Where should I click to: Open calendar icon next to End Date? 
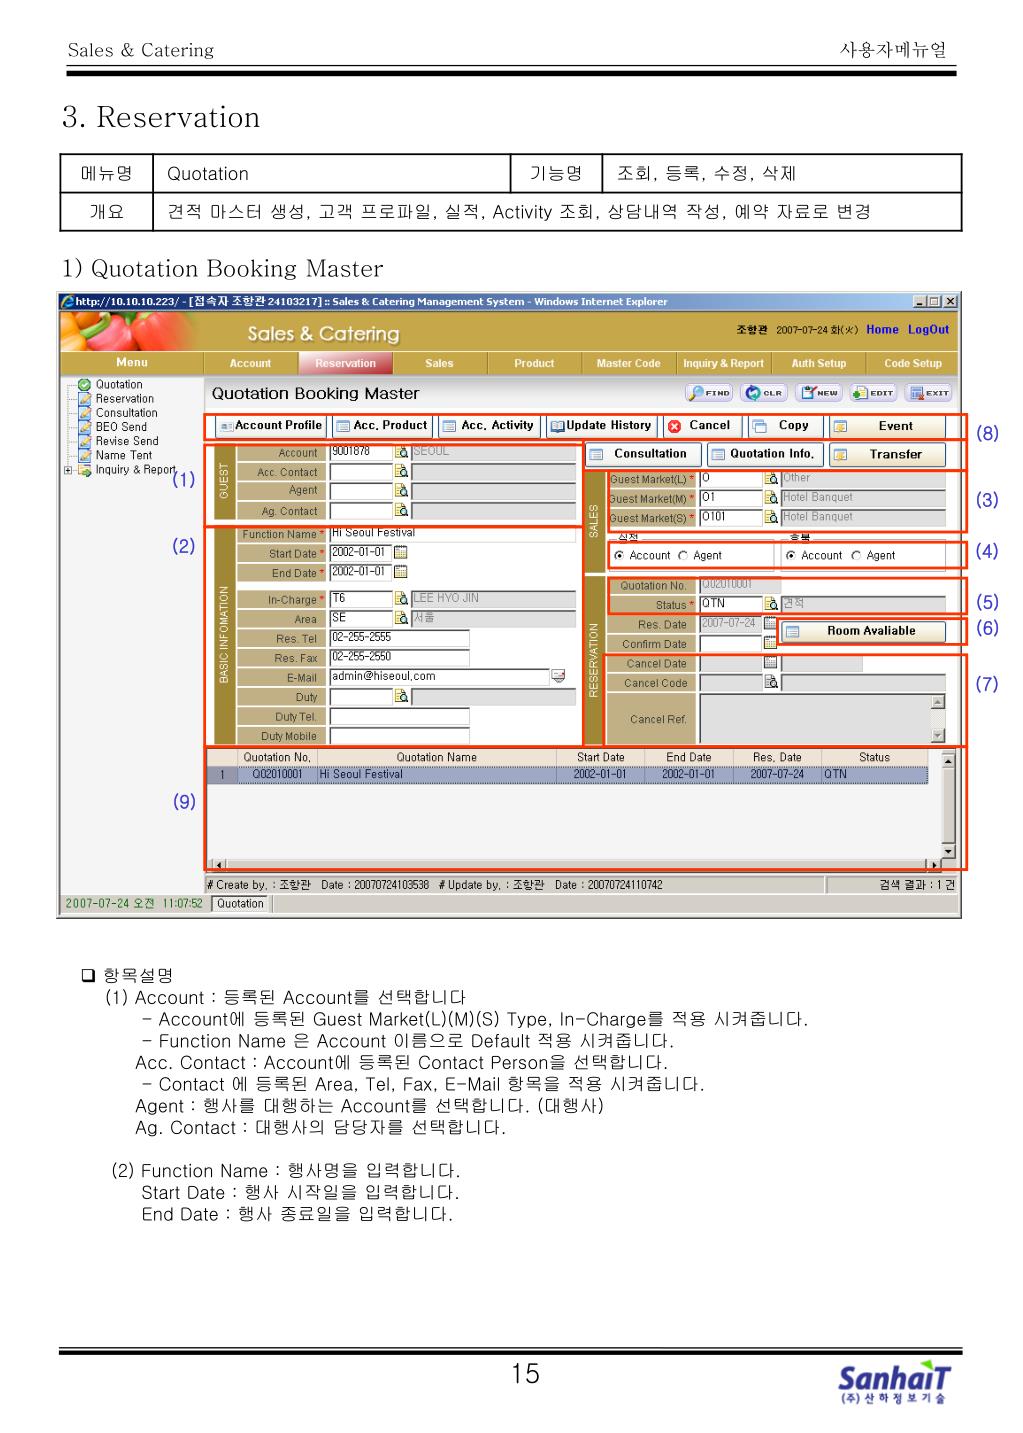point(401,572)
